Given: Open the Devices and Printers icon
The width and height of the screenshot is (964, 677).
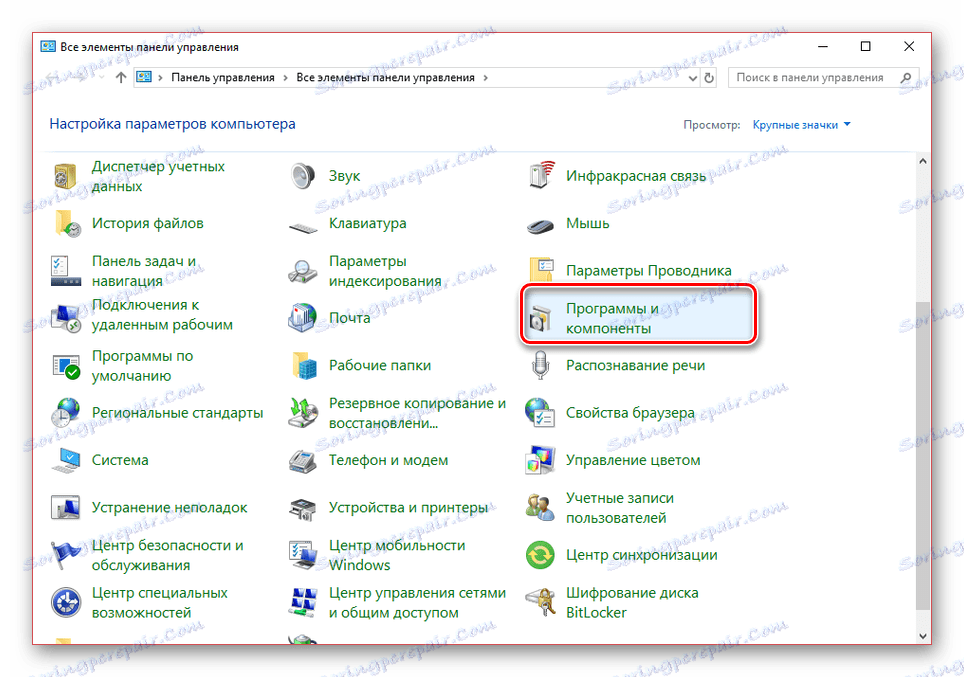Looking at the screenshot, I should 303,509.
